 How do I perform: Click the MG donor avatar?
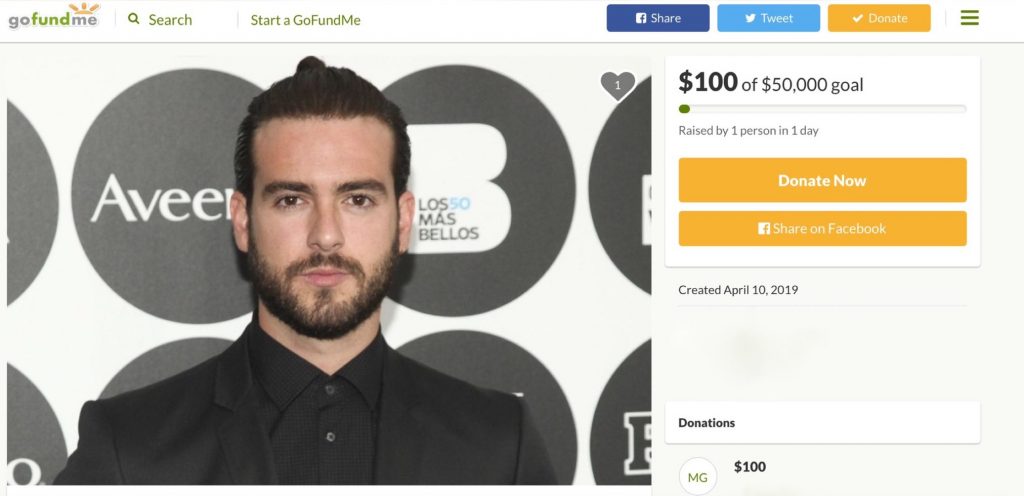[x=697, y=477]
